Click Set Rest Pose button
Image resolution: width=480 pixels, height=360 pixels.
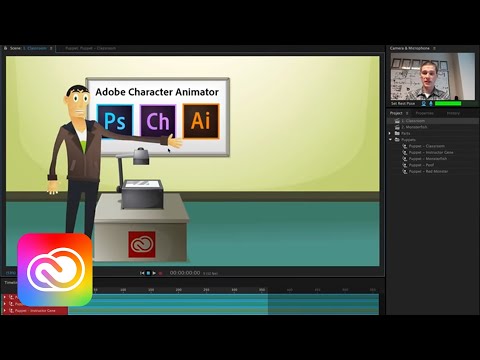pos(403,104)
